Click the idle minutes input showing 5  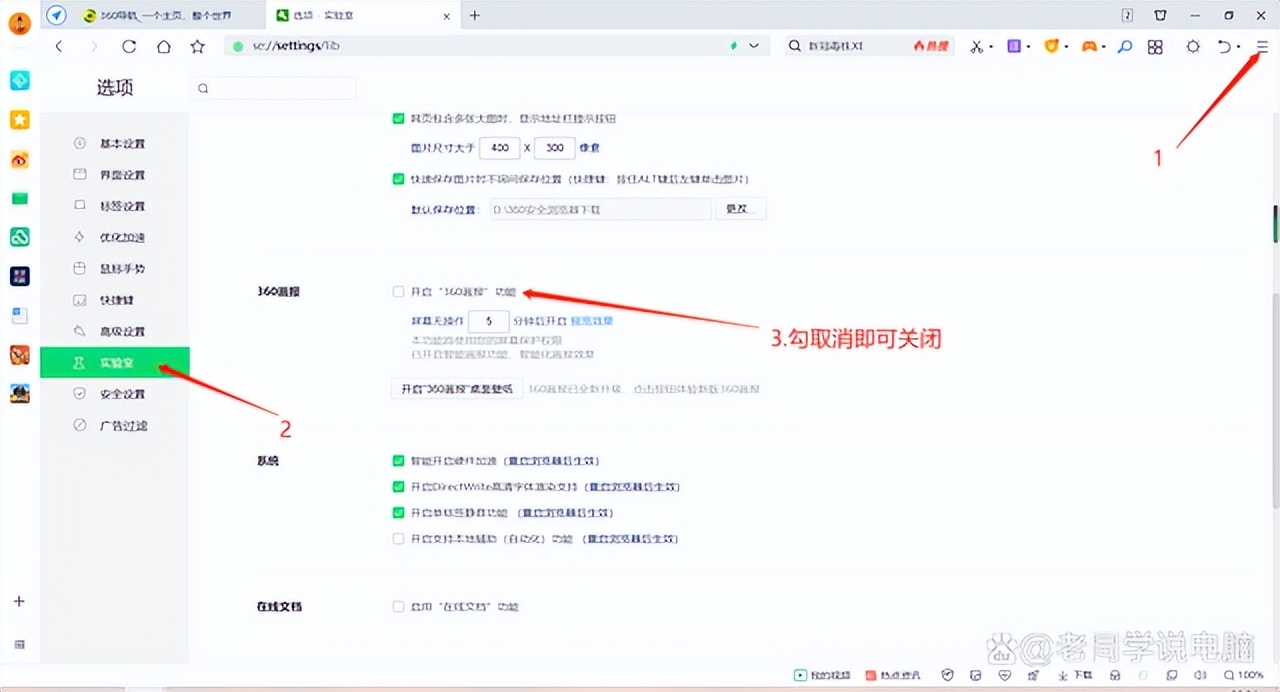[x=488, y=321]
